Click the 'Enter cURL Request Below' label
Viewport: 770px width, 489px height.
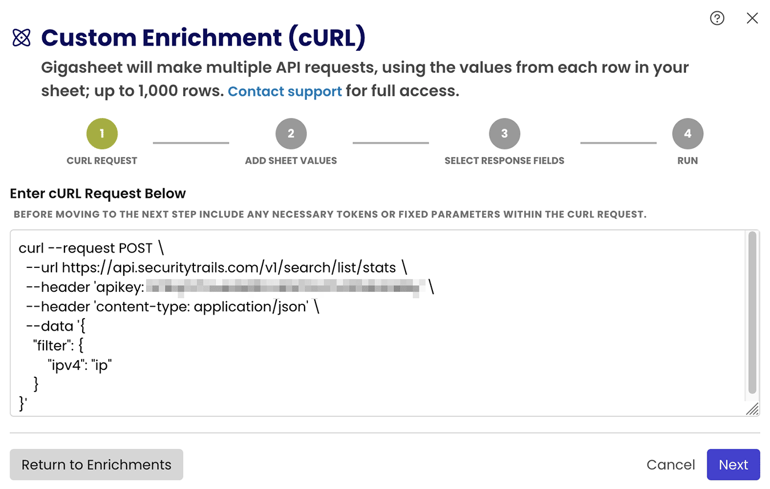[x=98, y=193]
